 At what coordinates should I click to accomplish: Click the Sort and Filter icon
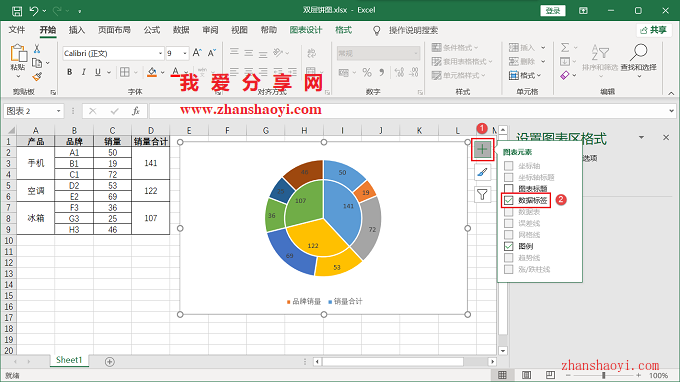pyautogui.click(x=601, y=52)
